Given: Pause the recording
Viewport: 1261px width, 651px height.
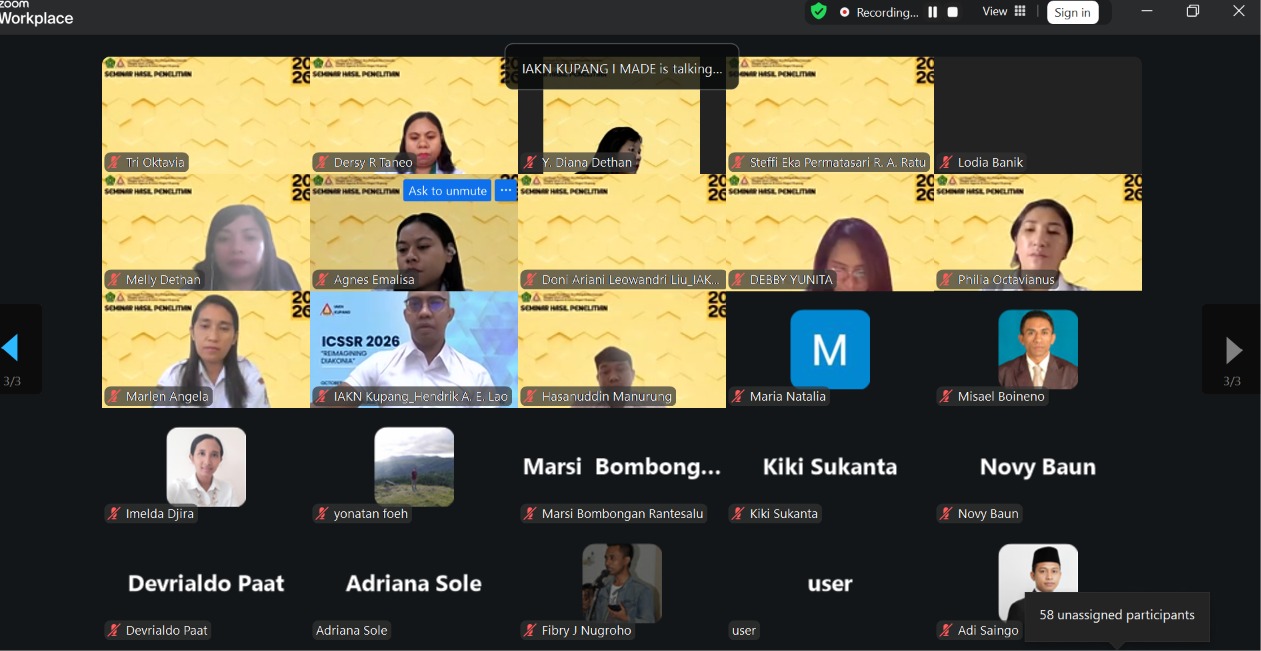Looking at the screenshot, I should (x=933, y=12).
